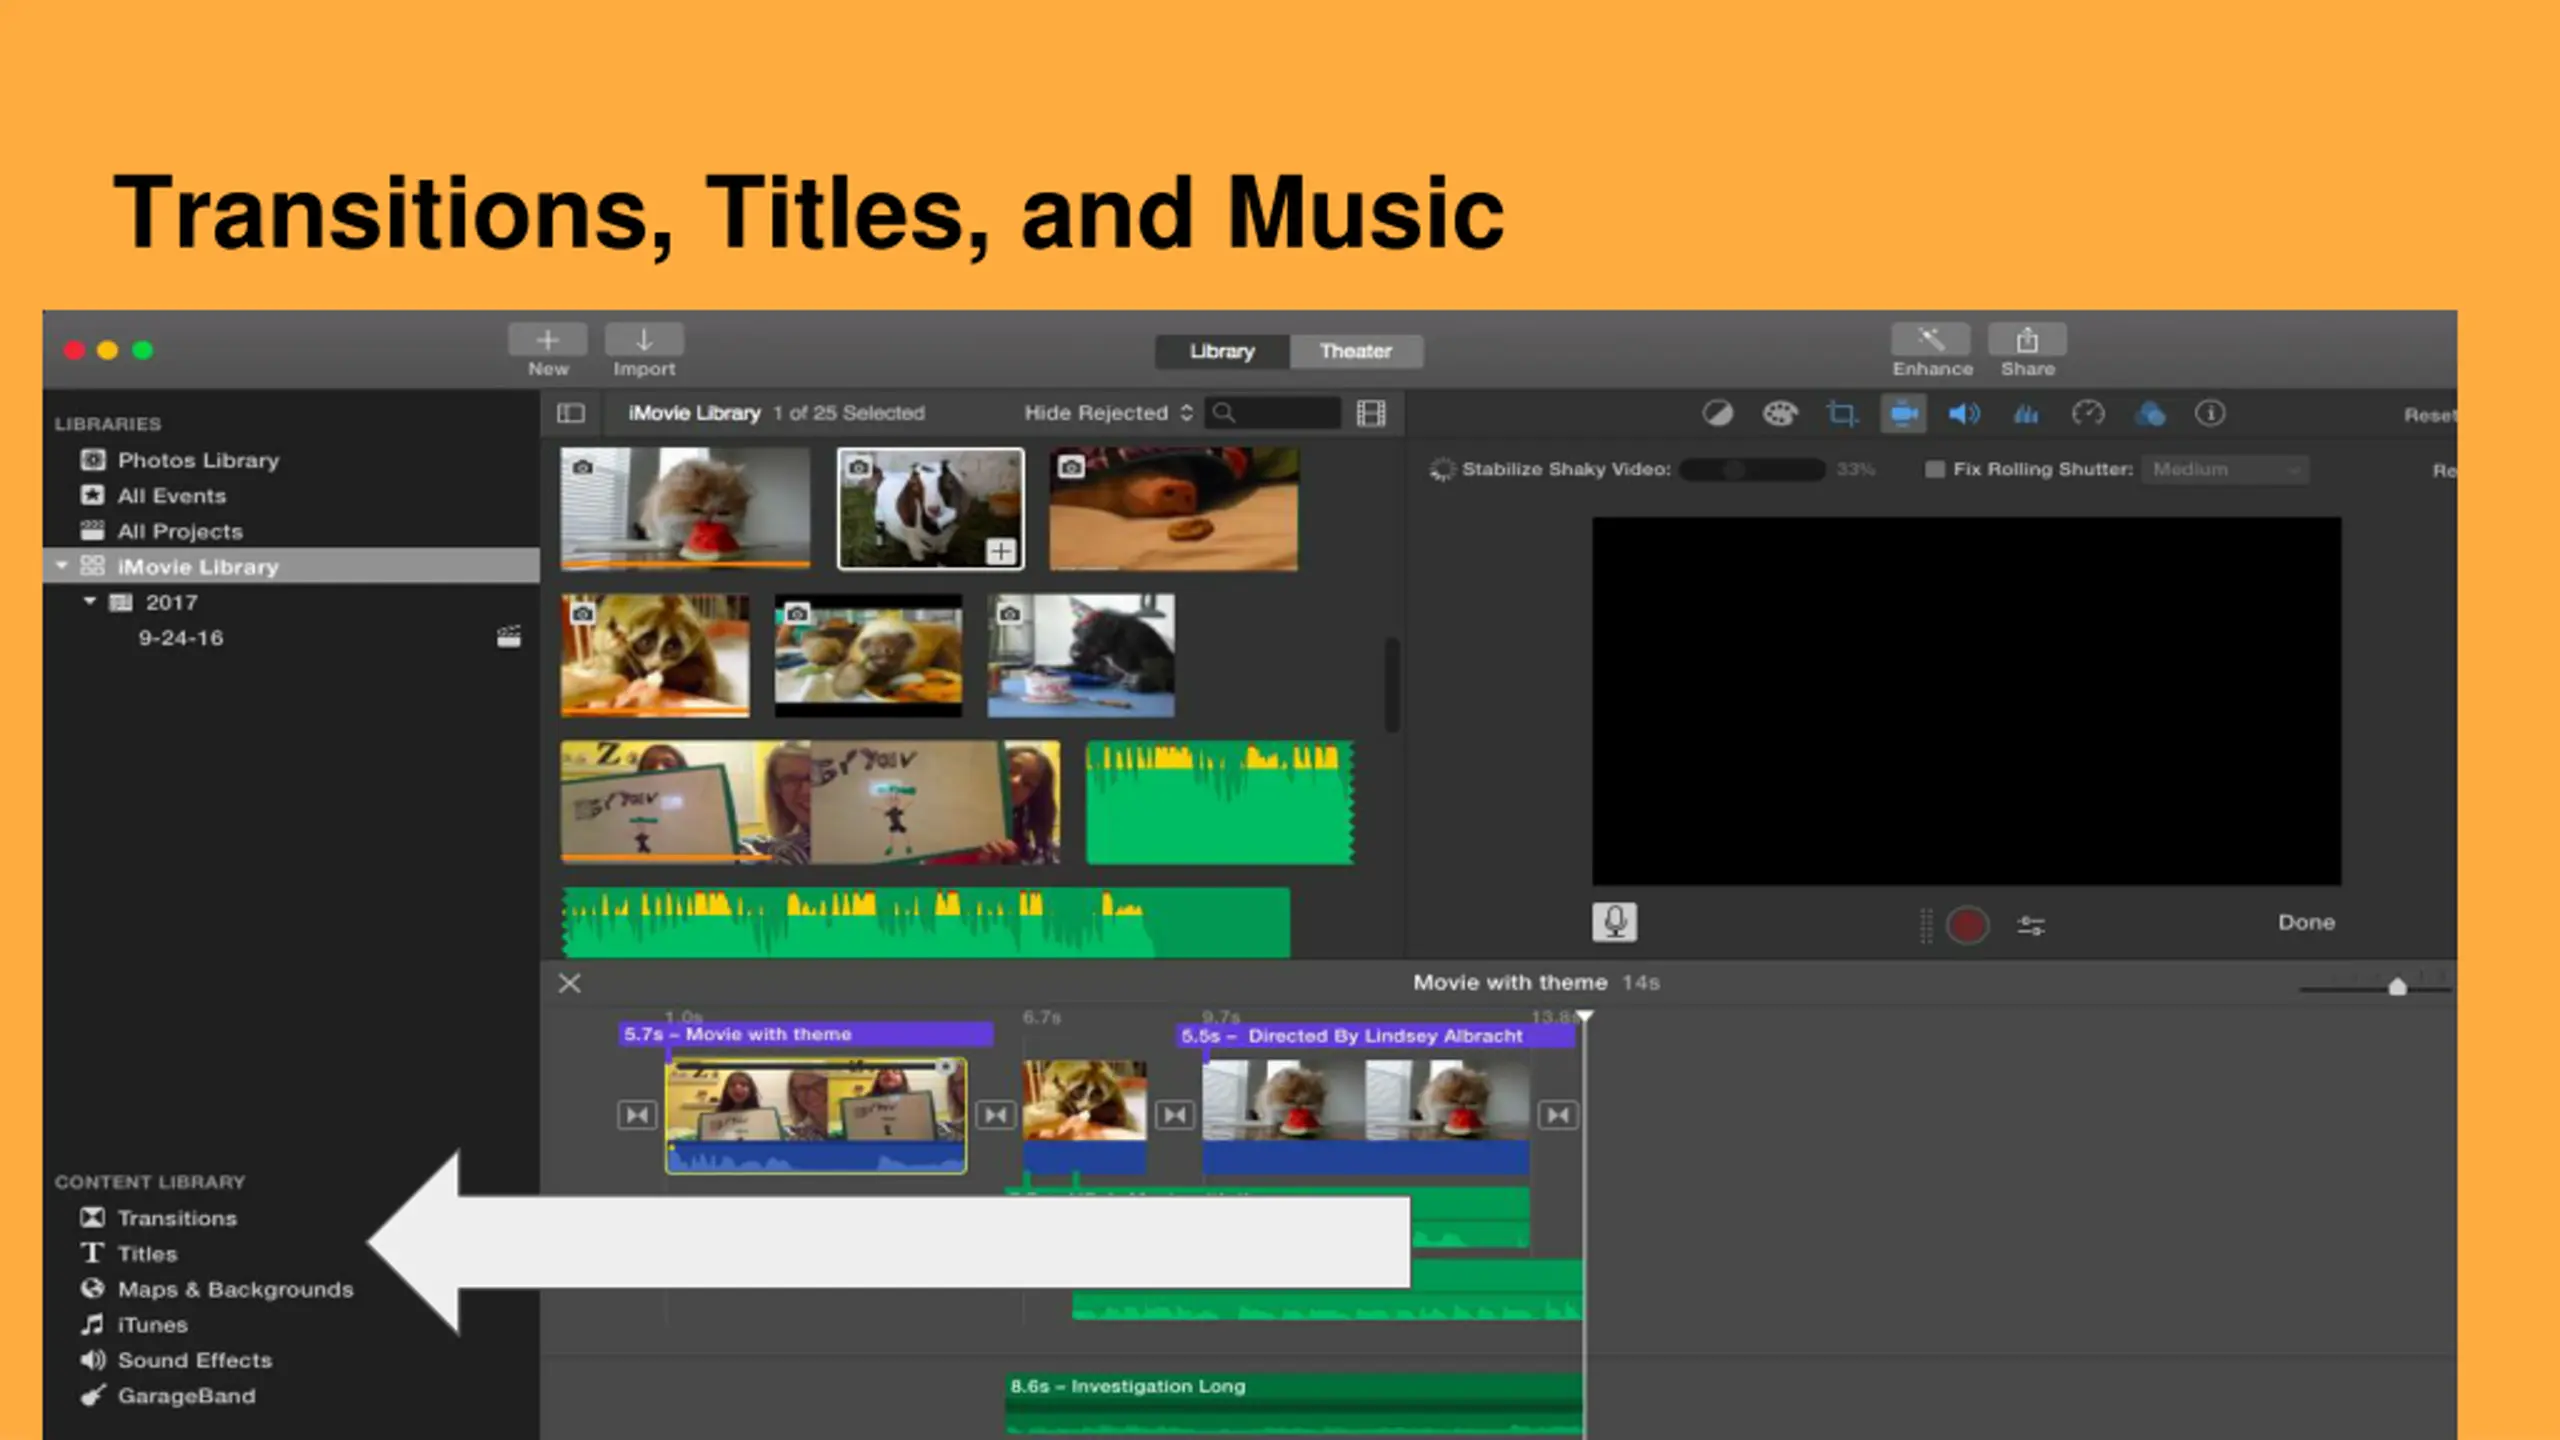Viewport: 2560px width, 1440px height.
Task: Click transition icon at timeline end
Action: (x=1558, y=1114)
